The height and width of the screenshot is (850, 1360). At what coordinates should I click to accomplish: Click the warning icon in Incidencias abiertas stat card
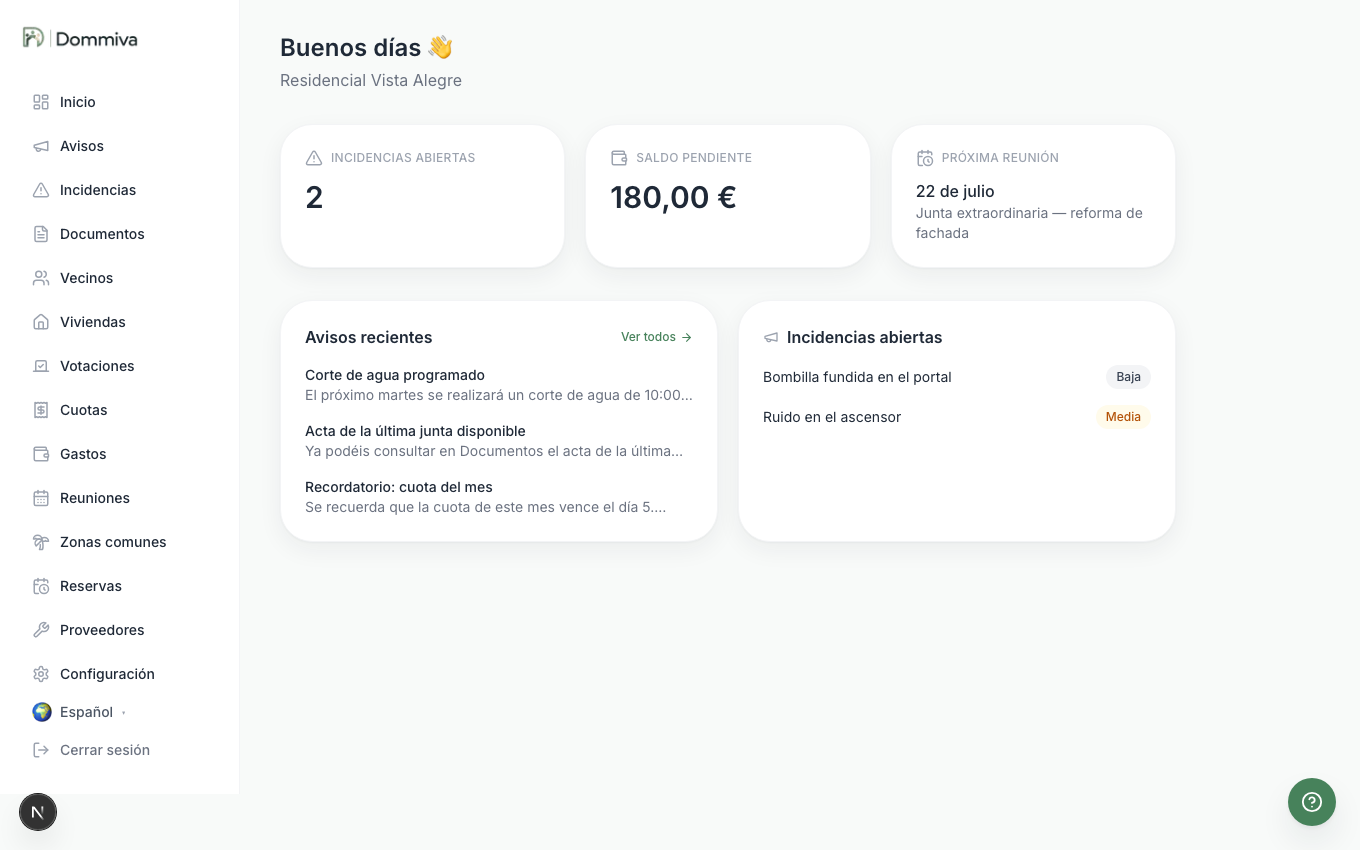click(314, 158)
